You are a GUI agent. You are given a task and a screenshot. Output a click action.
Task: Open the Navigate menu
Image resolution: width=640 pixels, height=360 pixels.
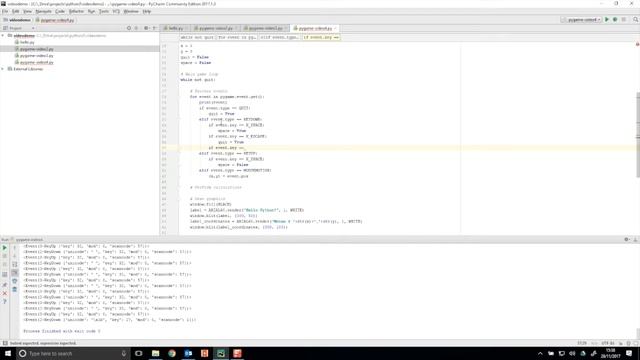(43, 11)
